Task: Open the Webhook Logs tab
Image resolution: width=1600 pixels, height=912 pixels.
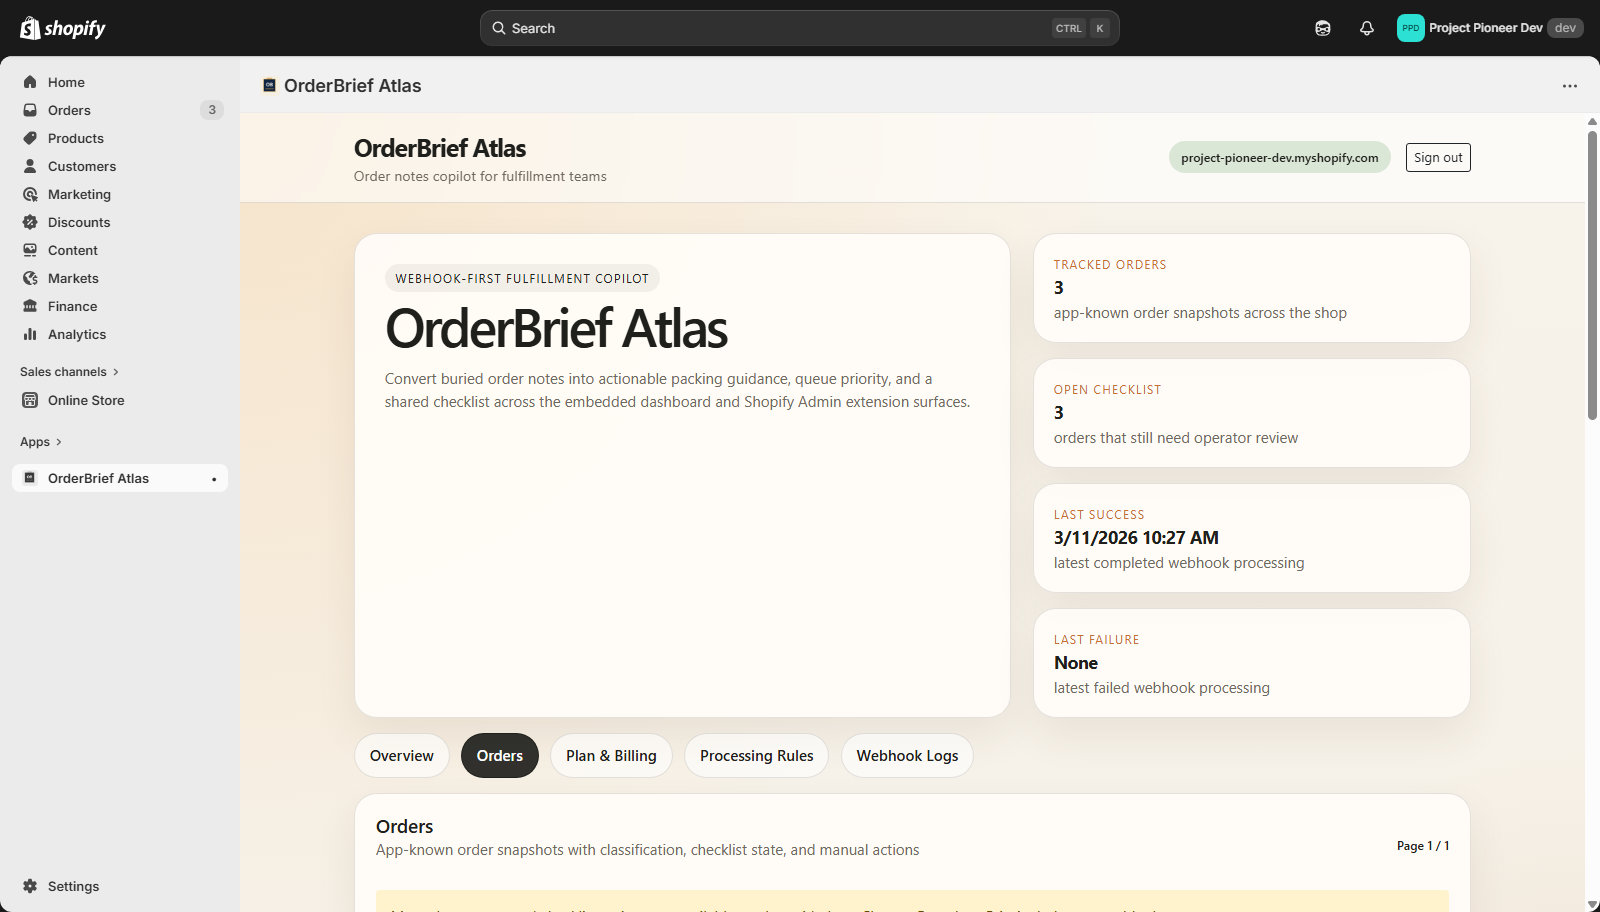Action: tap(907, 756)
